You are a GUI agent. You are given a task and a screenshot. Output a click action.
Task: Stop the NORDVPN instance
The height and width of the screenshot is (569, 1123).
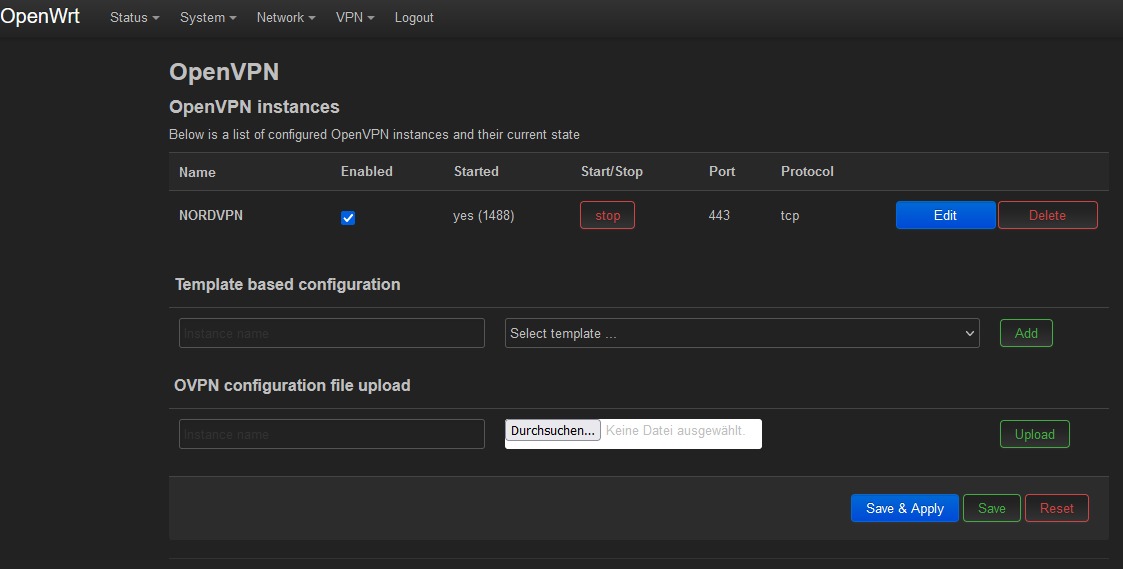607,215
